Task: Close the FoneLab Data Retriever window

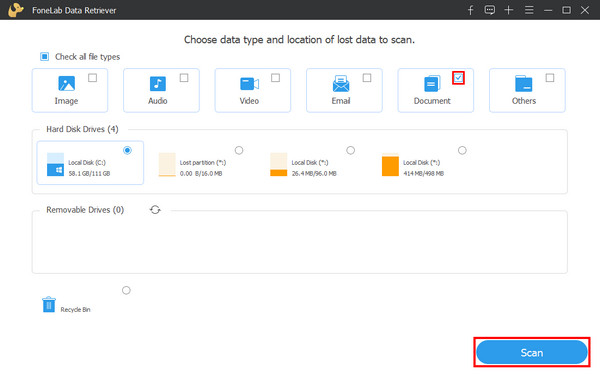Action: pyautogui.click(x=585, y=10)
